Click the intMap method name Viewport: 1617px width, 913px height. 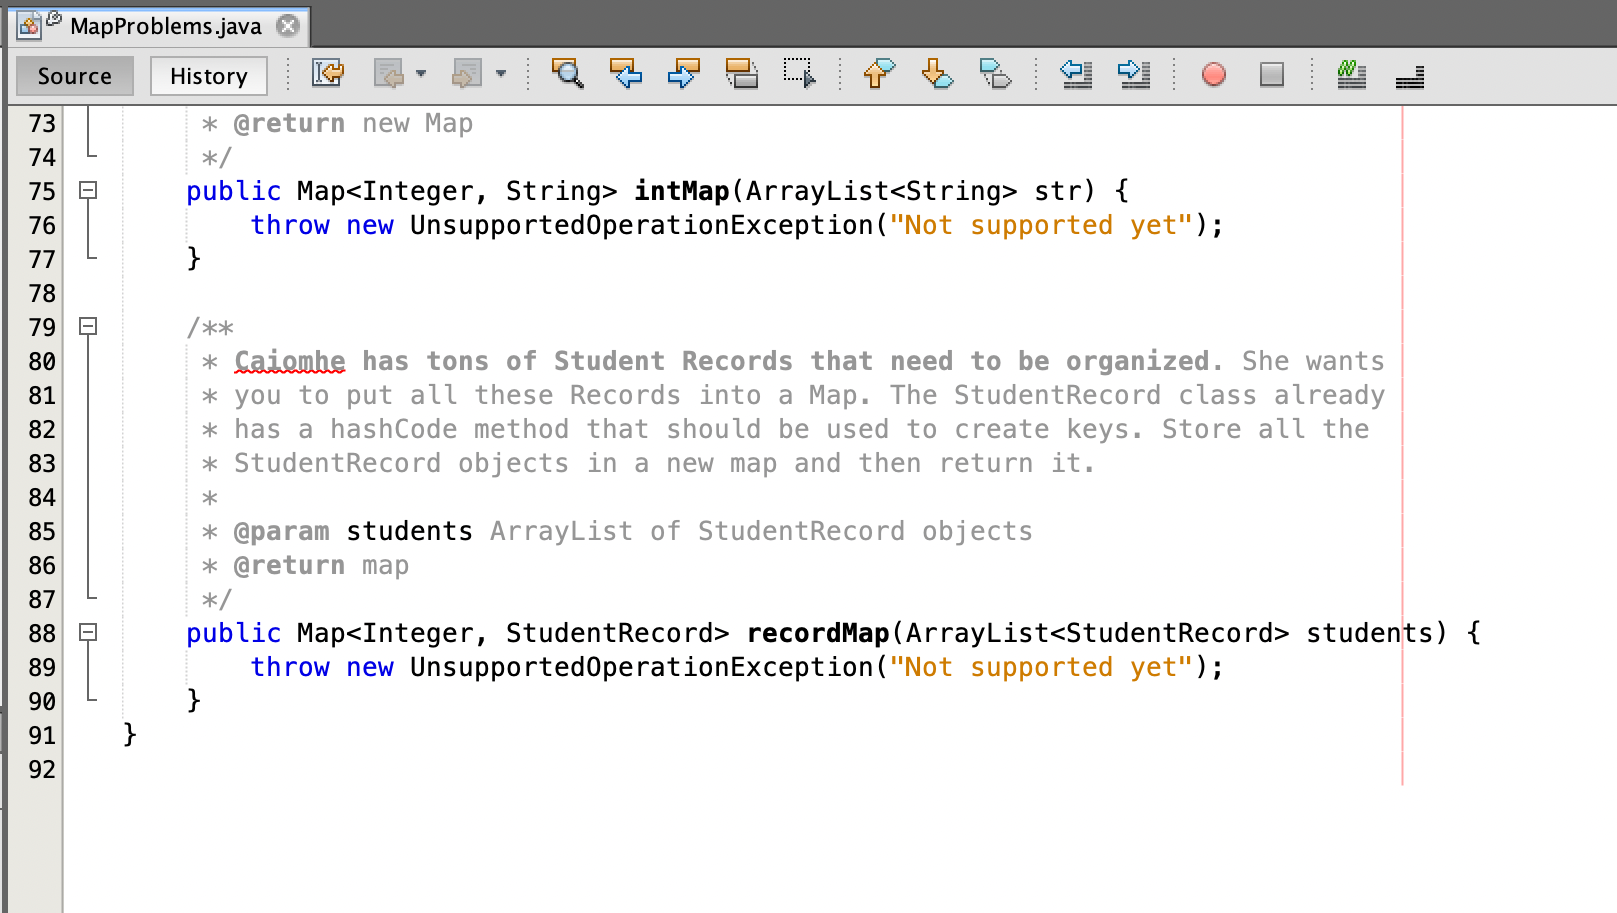click(682, 191)
